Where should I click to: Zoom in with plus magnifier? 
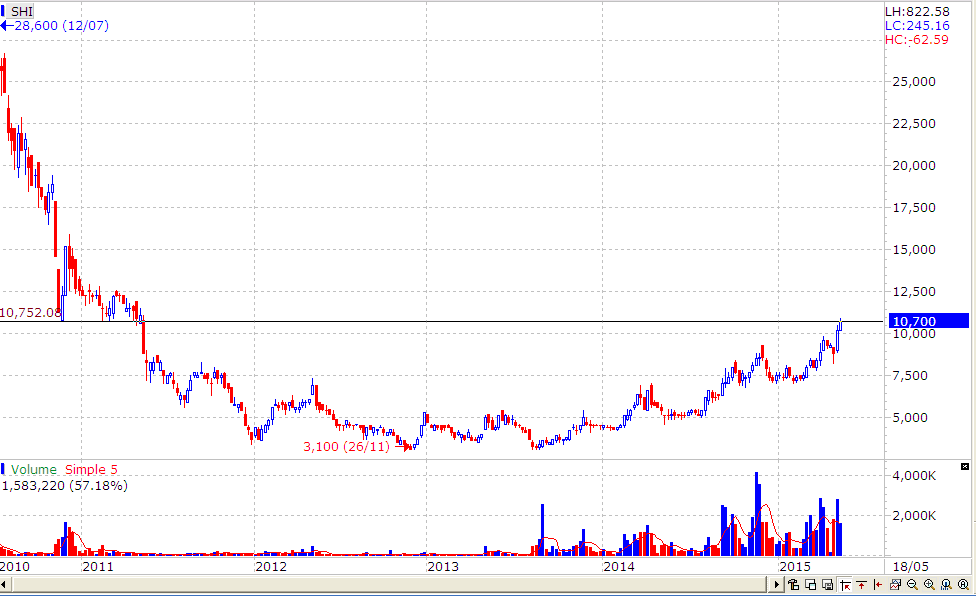click(x=929, y=584)
